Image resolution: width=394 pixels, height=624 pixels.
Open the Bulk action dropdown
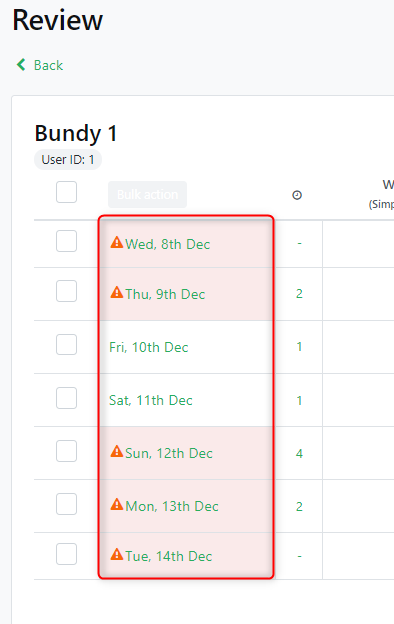click(147, 195)
